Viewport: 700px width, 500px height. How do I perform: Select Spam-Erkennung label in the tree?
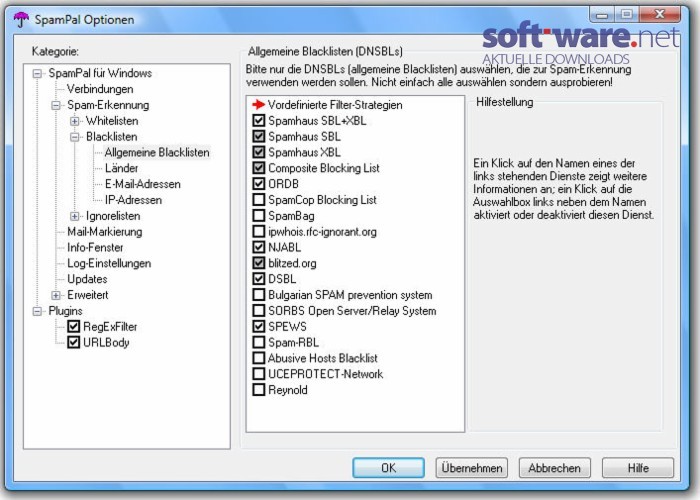[x=108, y=105]
